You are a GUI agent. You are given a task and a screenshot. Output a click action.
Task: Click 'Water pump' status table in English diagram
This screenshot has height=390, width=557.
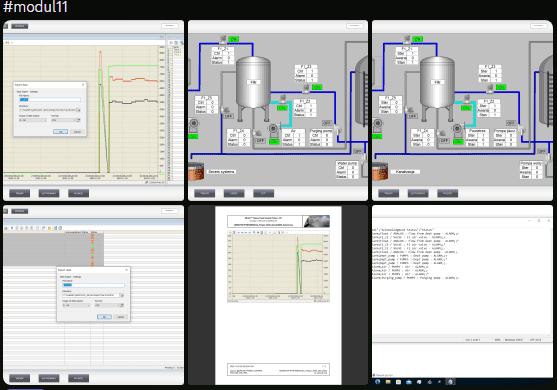click(347, 170)
